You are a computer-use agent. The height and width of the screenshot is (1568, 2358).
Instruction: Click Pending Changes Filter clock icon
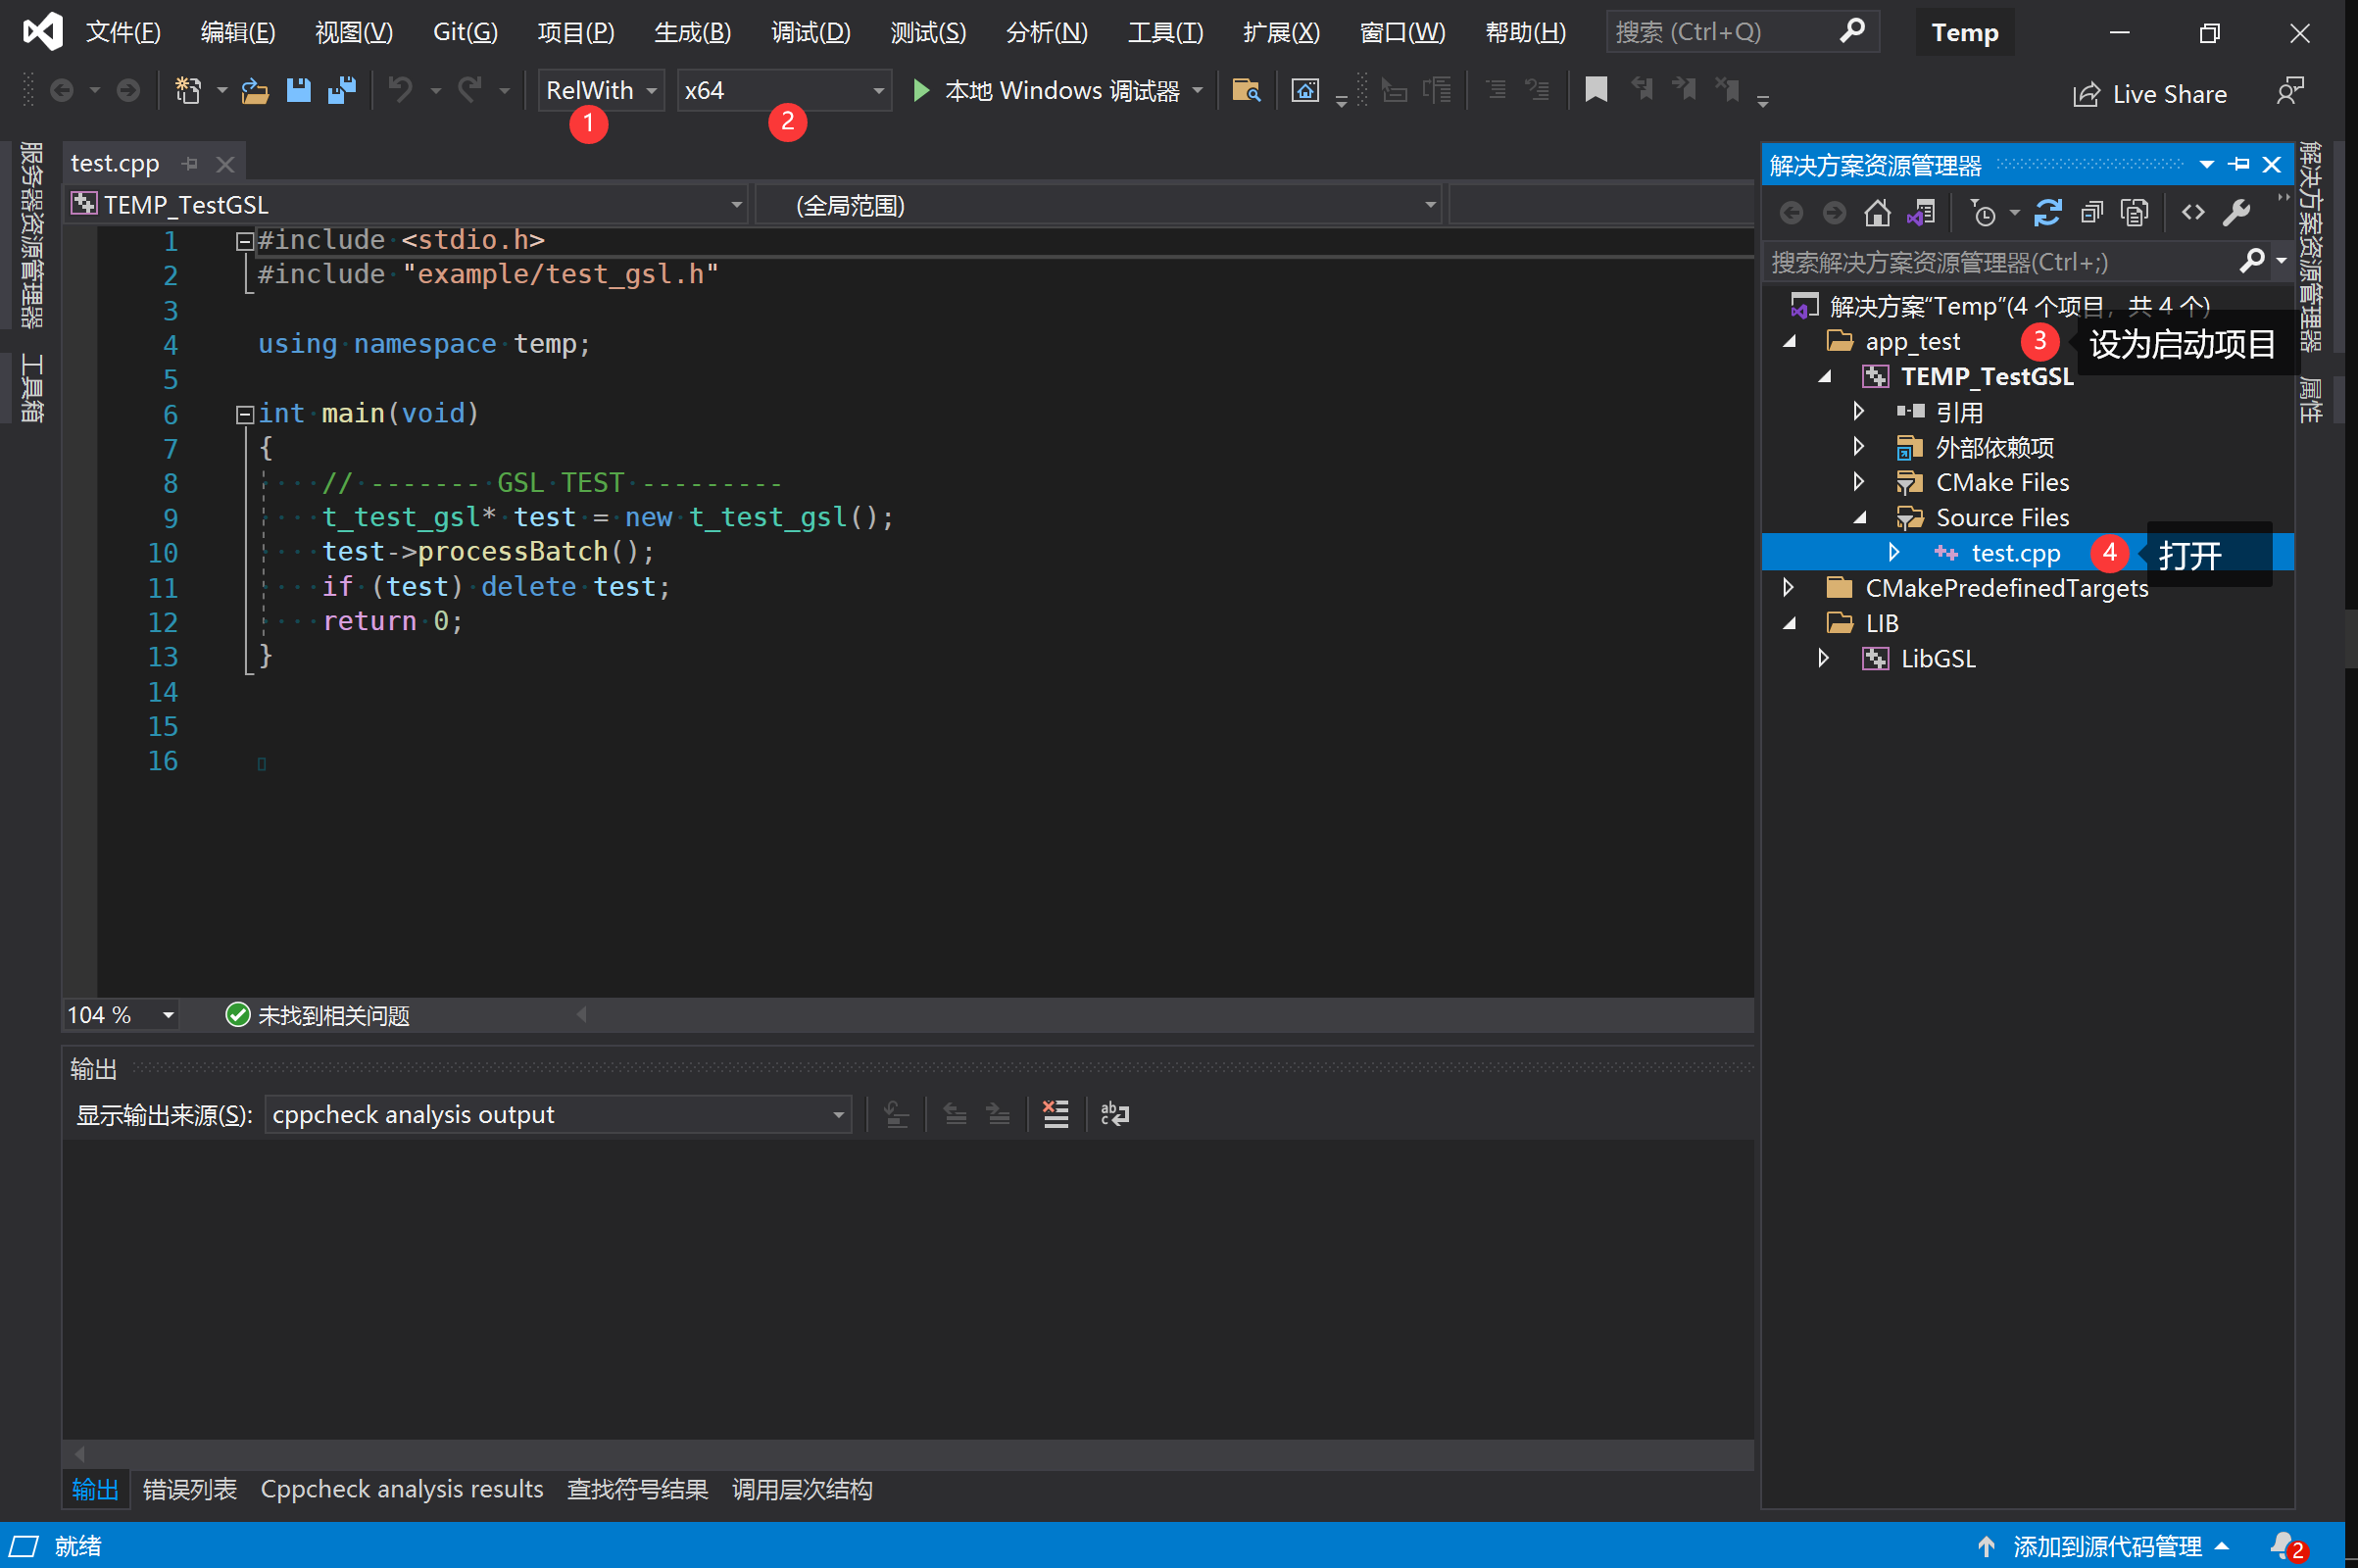(x=1983, y=213)
